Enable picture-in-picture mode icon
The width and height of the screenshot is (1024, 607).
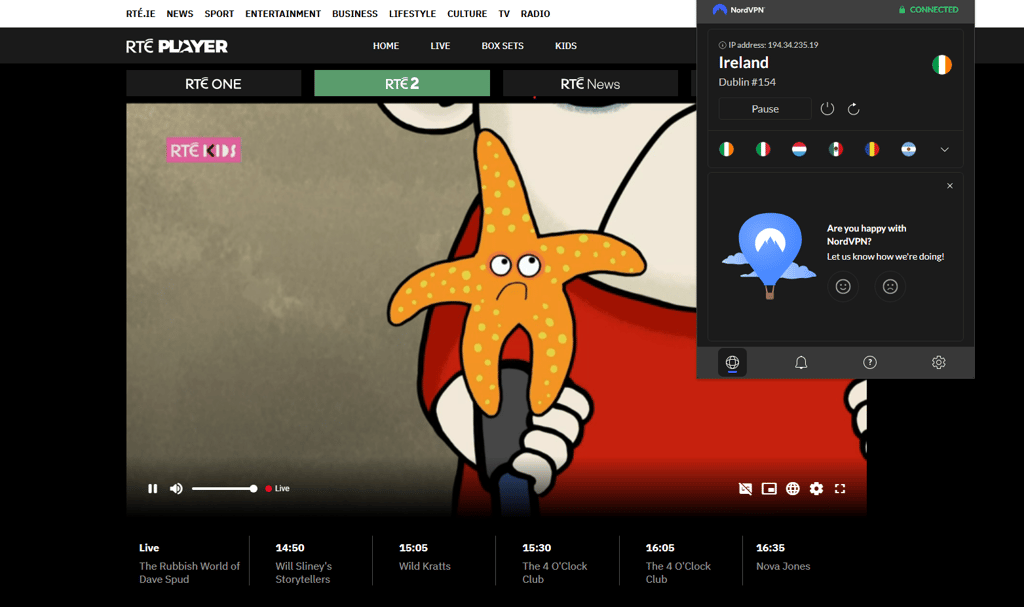click(x=769, y=489)
